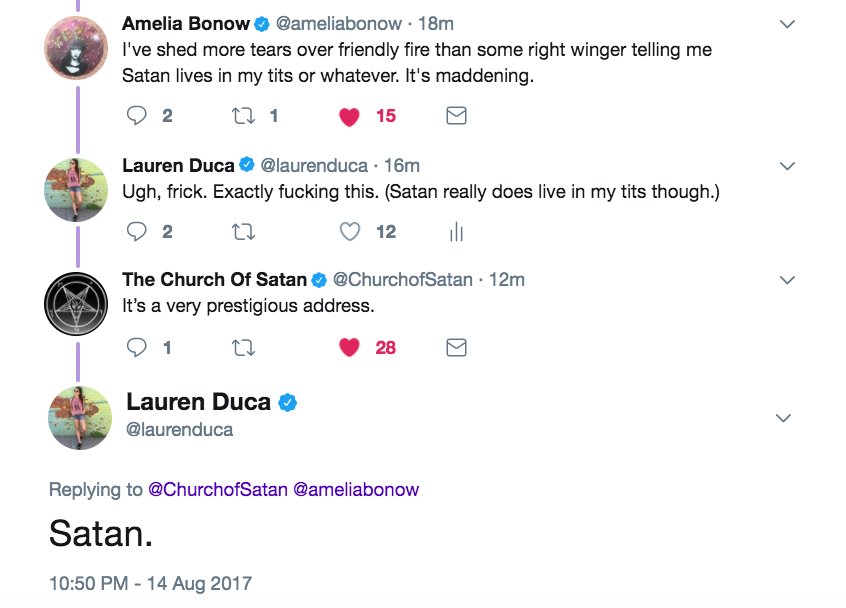The height and width of the screenshot is (608, 846).
Task: Reply to Lauren Duca's 16m tweet
Action: tap(138, 232)
